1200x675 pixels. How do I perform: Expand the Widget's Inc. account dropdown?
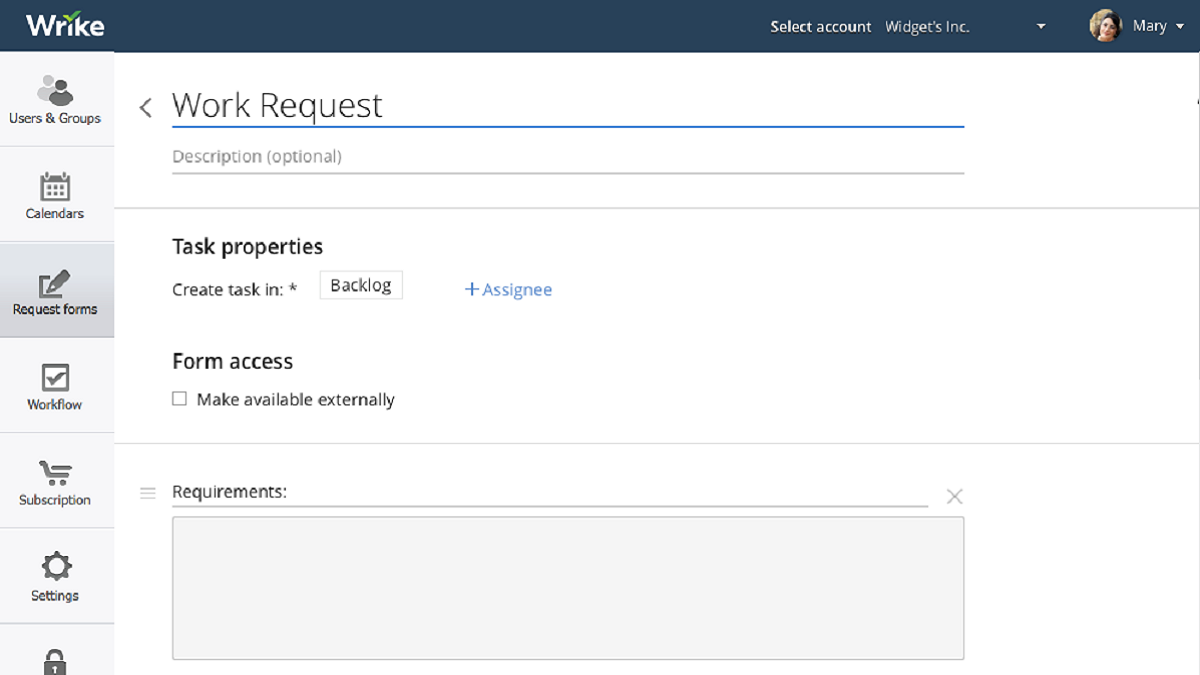(1041, 27)
